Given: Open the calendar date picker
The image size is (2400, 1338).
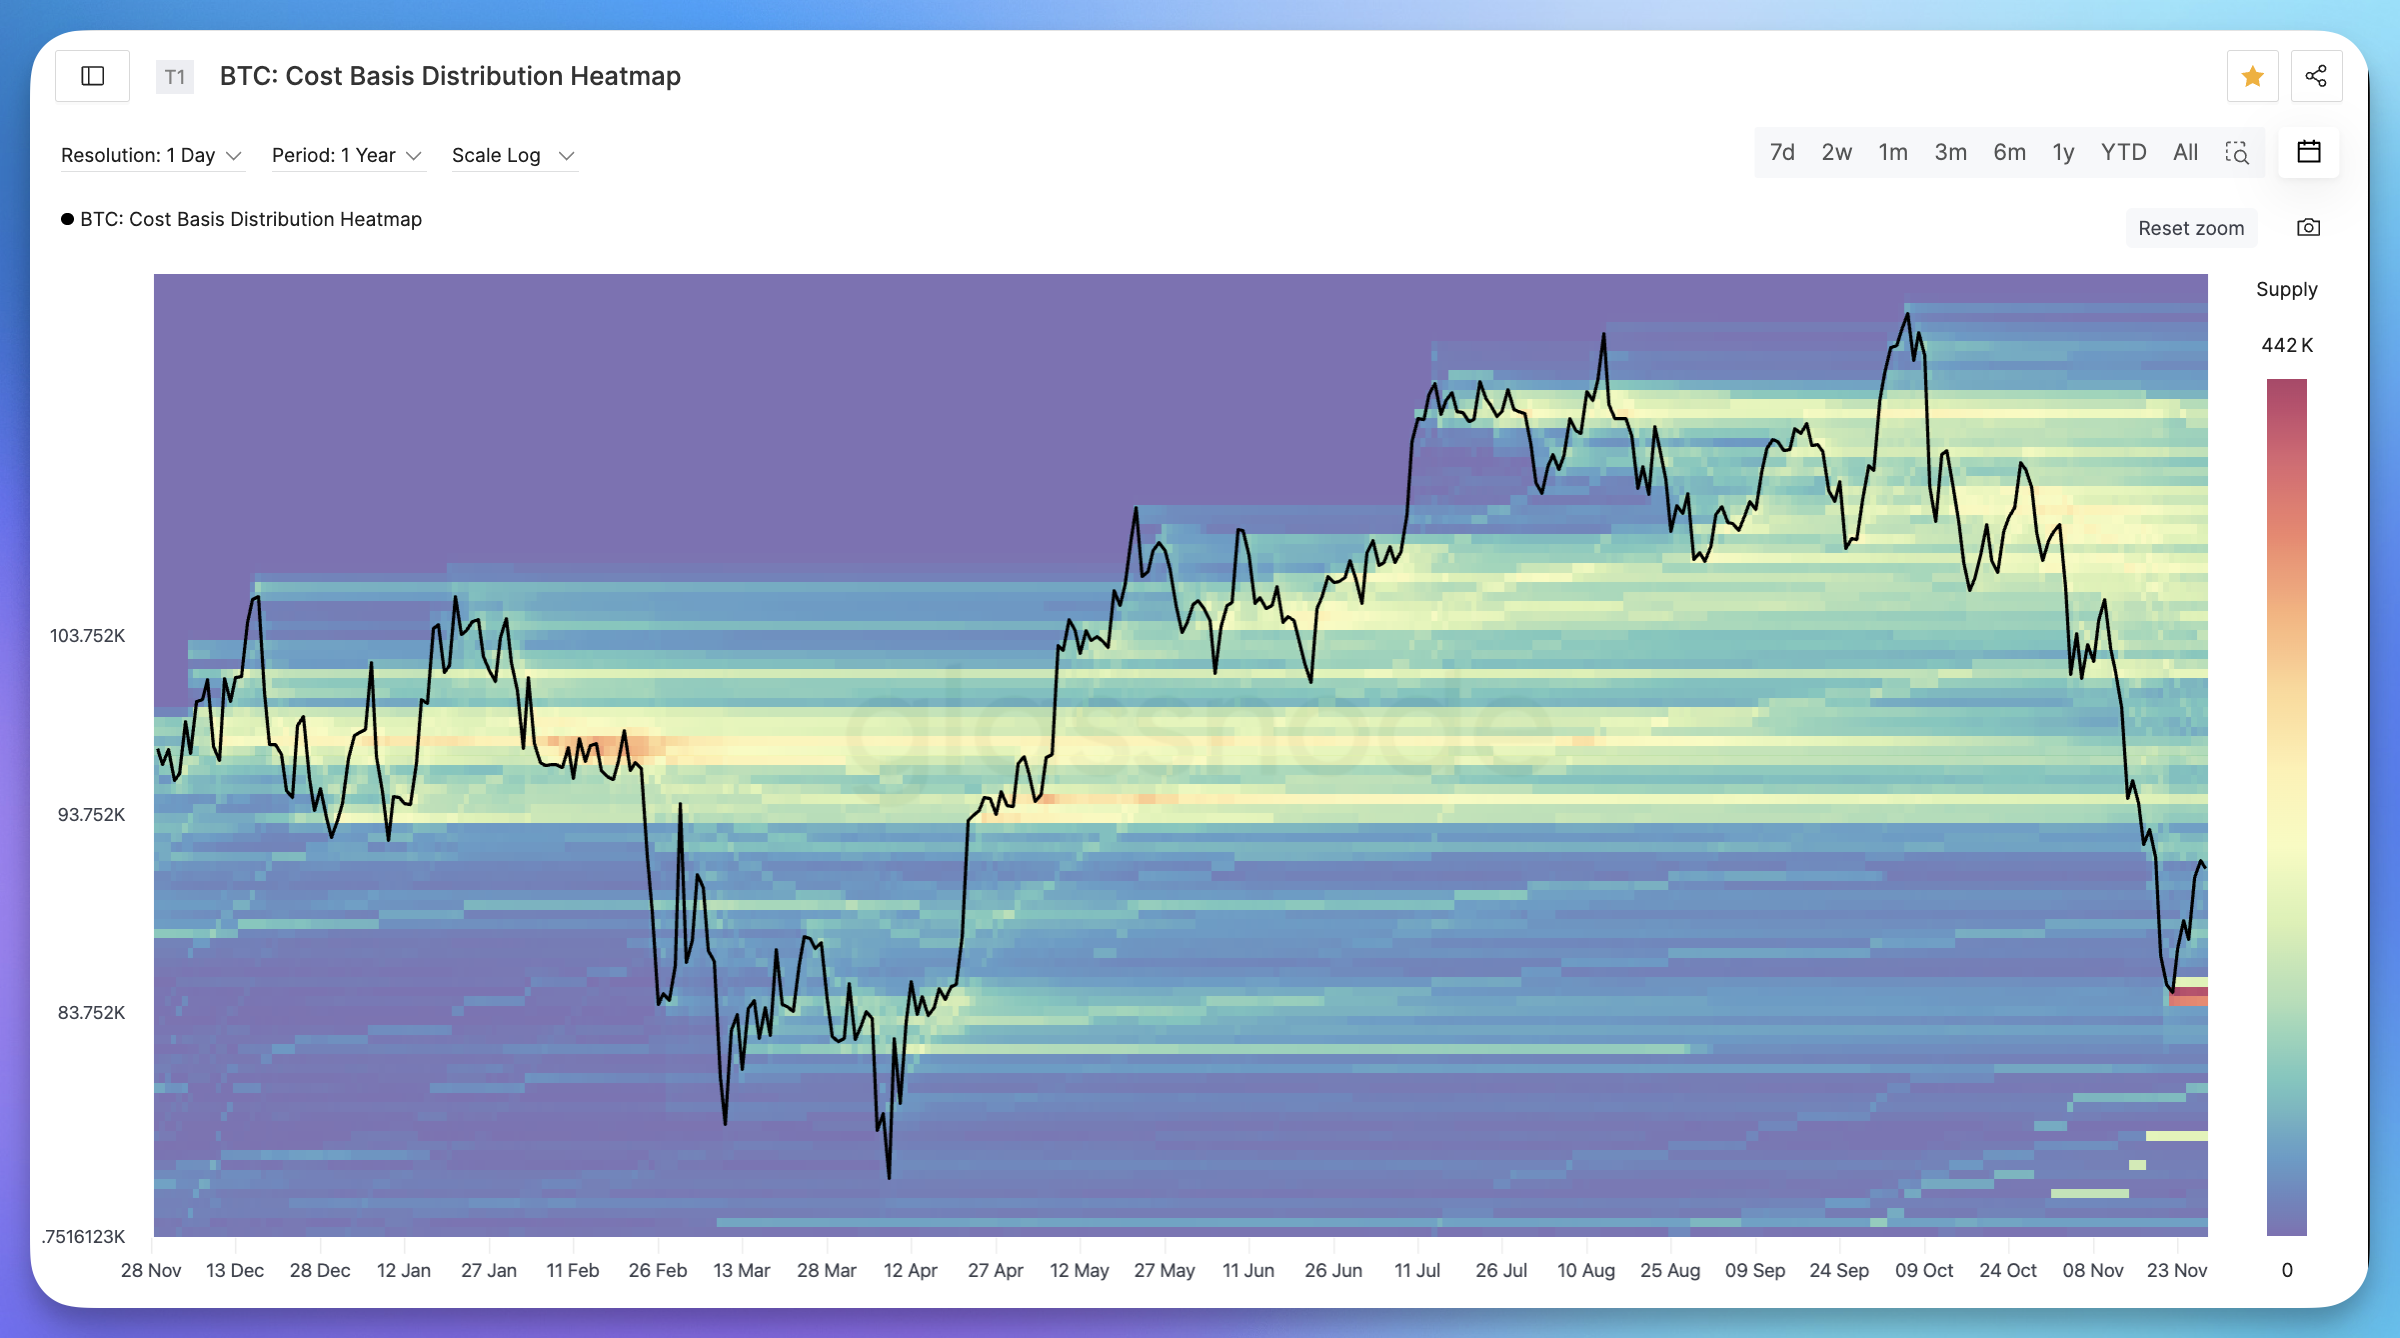Looking at the screenshot, I should (2308, 152).
